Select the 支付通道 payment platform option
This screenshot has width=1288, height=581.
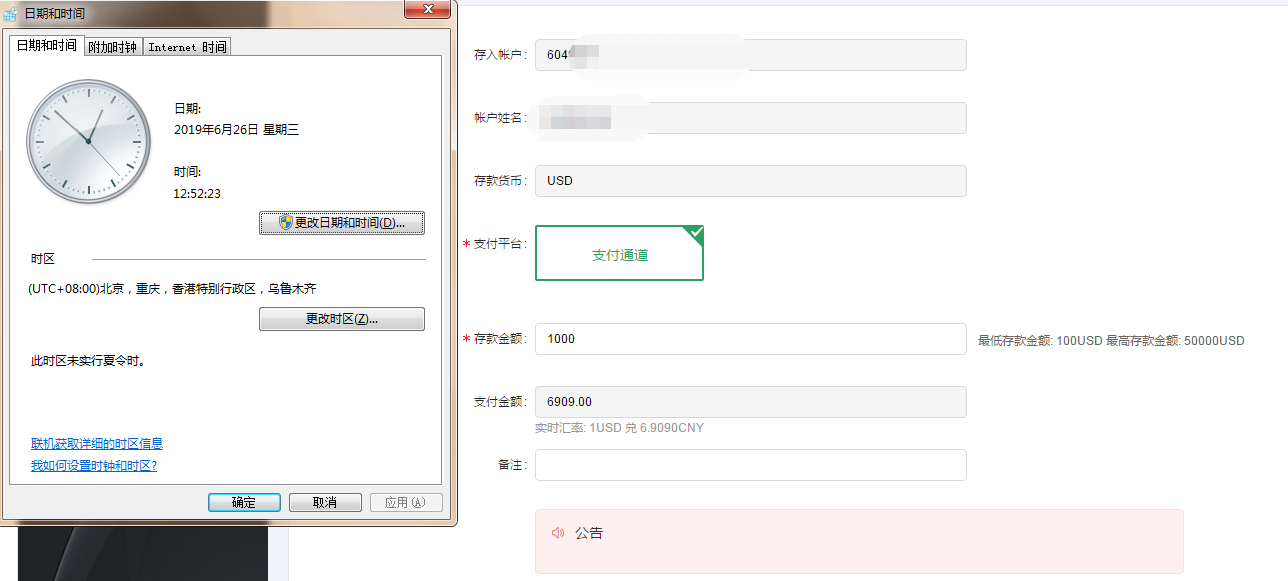coord(619,254)
